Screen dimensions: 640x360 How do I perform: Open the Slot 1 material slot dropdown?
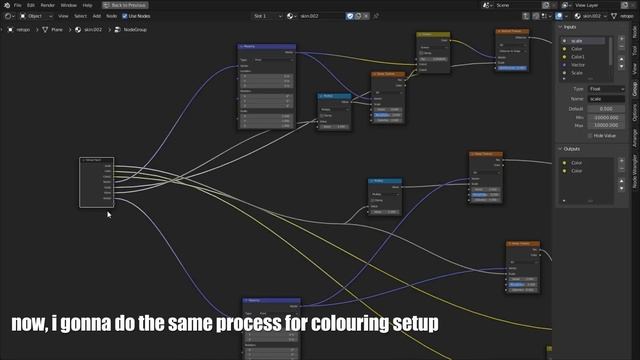267,16
